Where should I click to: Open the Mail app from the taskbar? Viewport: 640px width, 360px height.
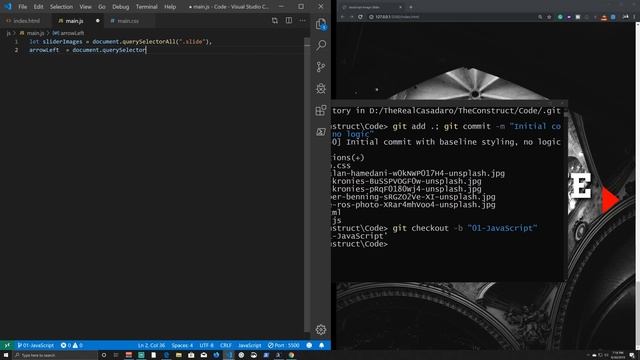pos(204,355)
